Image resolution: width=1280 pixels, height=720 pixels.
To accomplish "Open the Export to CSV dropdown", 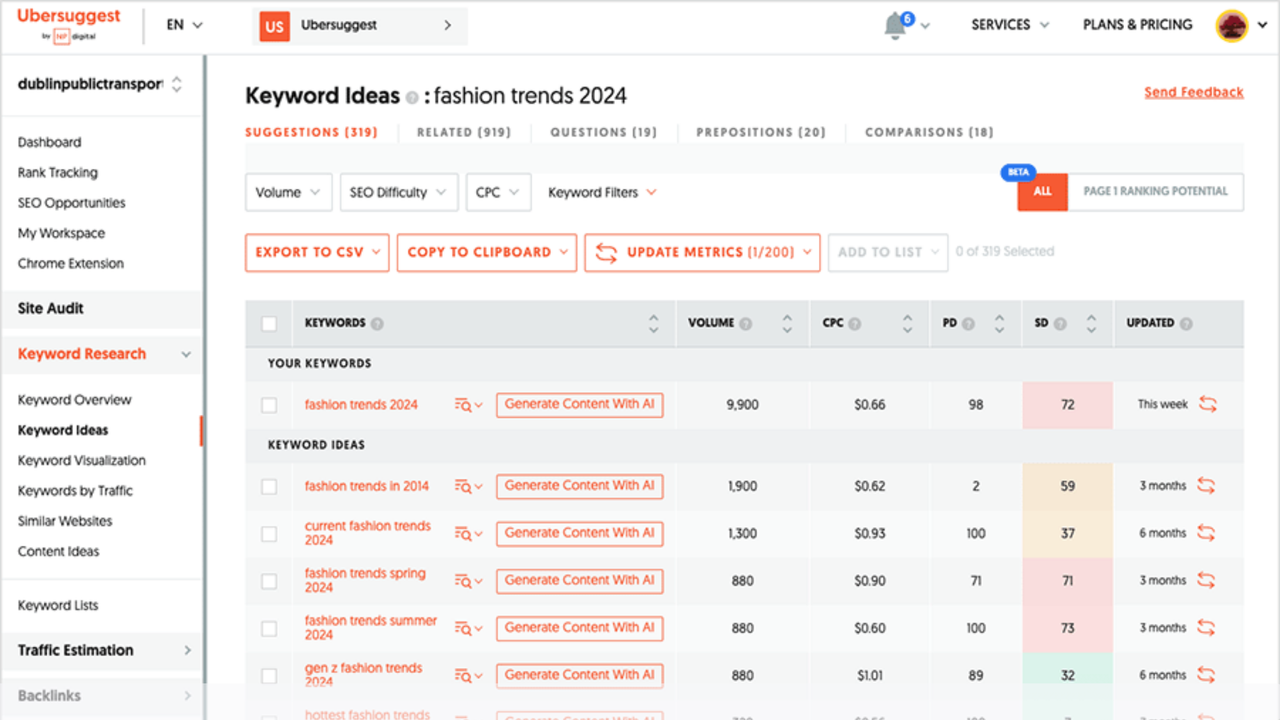I will coord(317,253).
